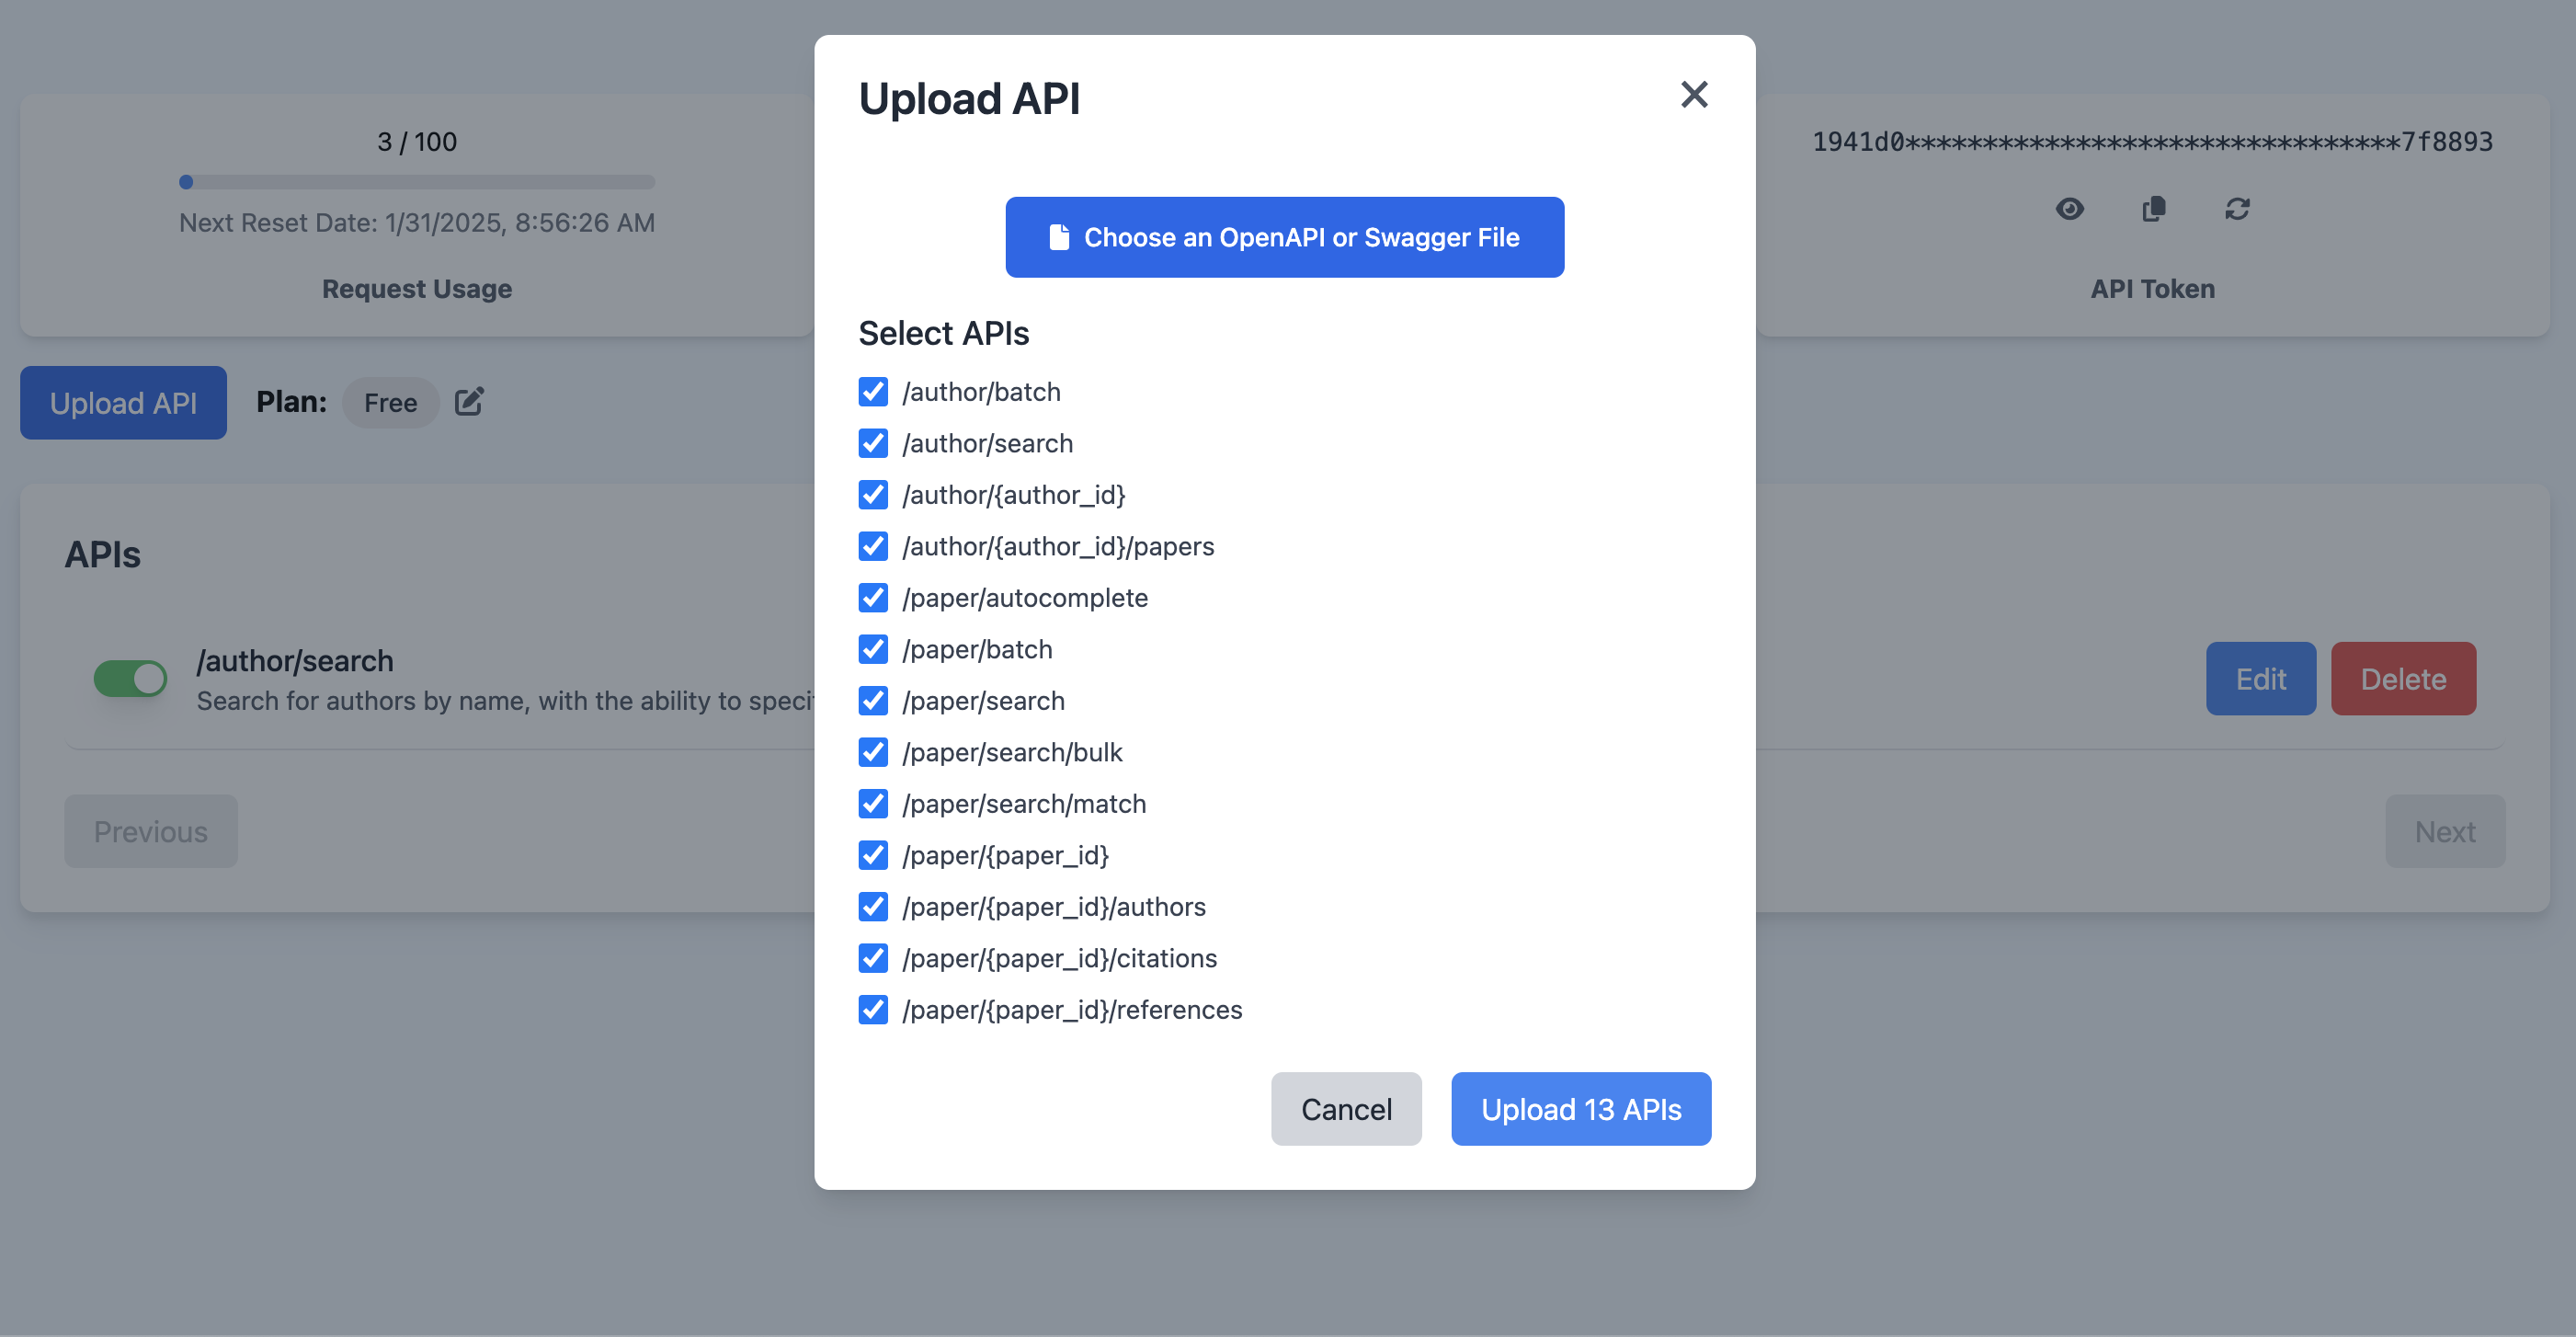Close the Upload API dialog
This screenshot has width=2576, height=1337.
[x=1693, y=95]
